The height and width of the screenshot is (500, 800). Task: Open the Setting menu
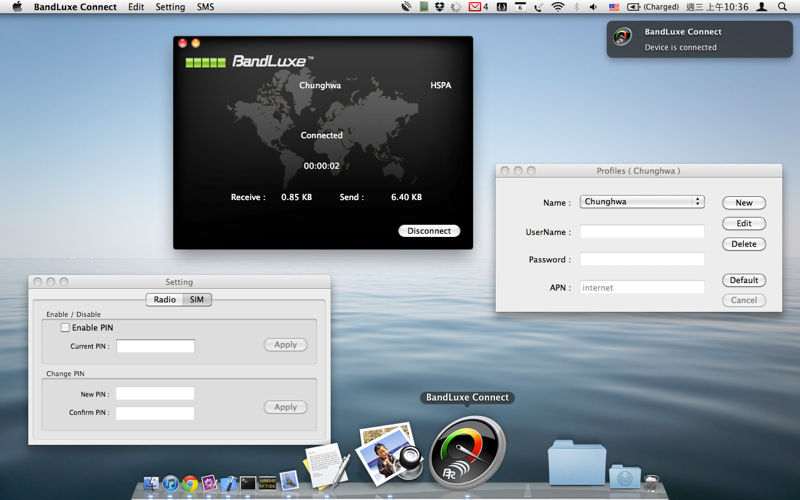170,7
